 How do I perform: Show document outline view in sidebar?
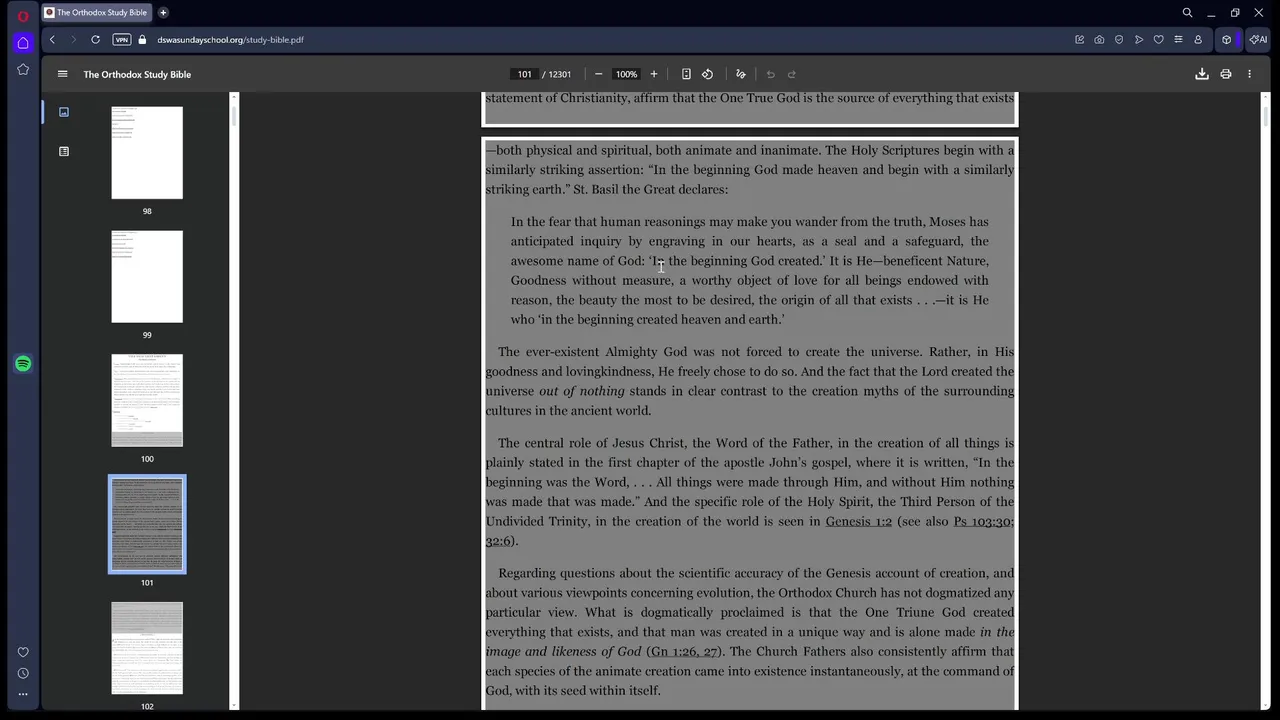(x=64, y=151)
